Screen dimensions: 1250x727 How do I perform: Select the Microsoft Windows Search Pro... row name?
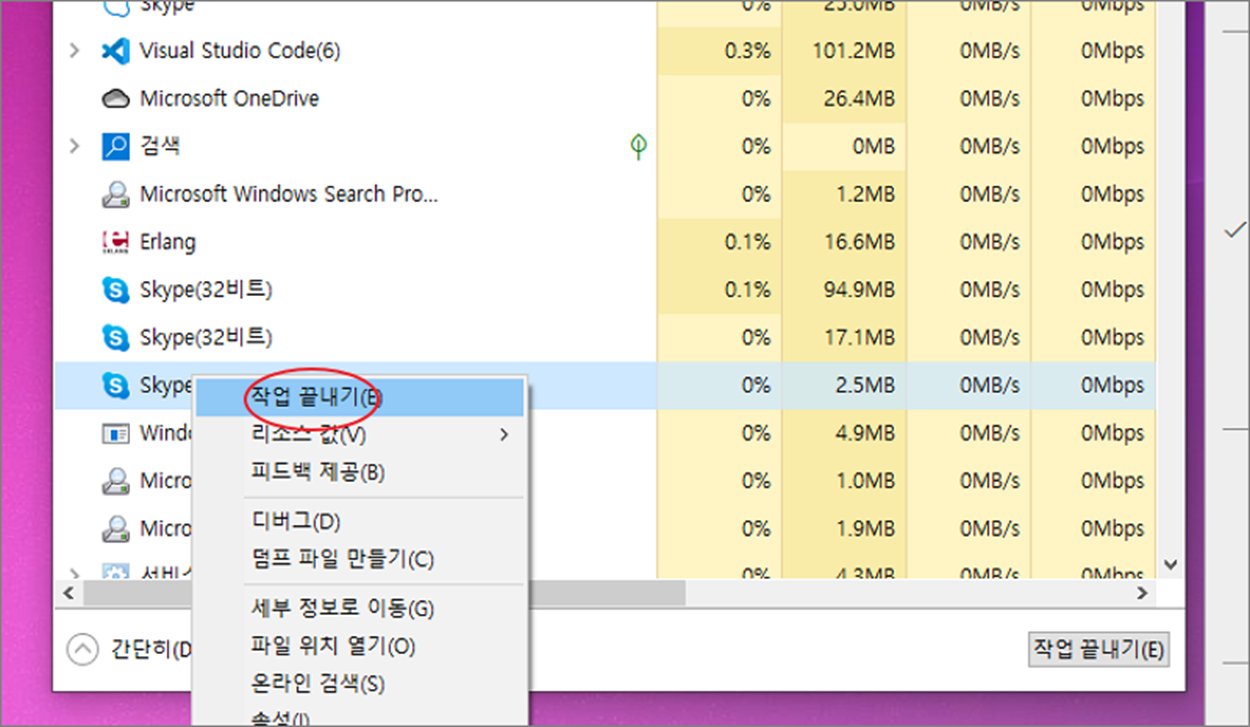tap(289, 194)
